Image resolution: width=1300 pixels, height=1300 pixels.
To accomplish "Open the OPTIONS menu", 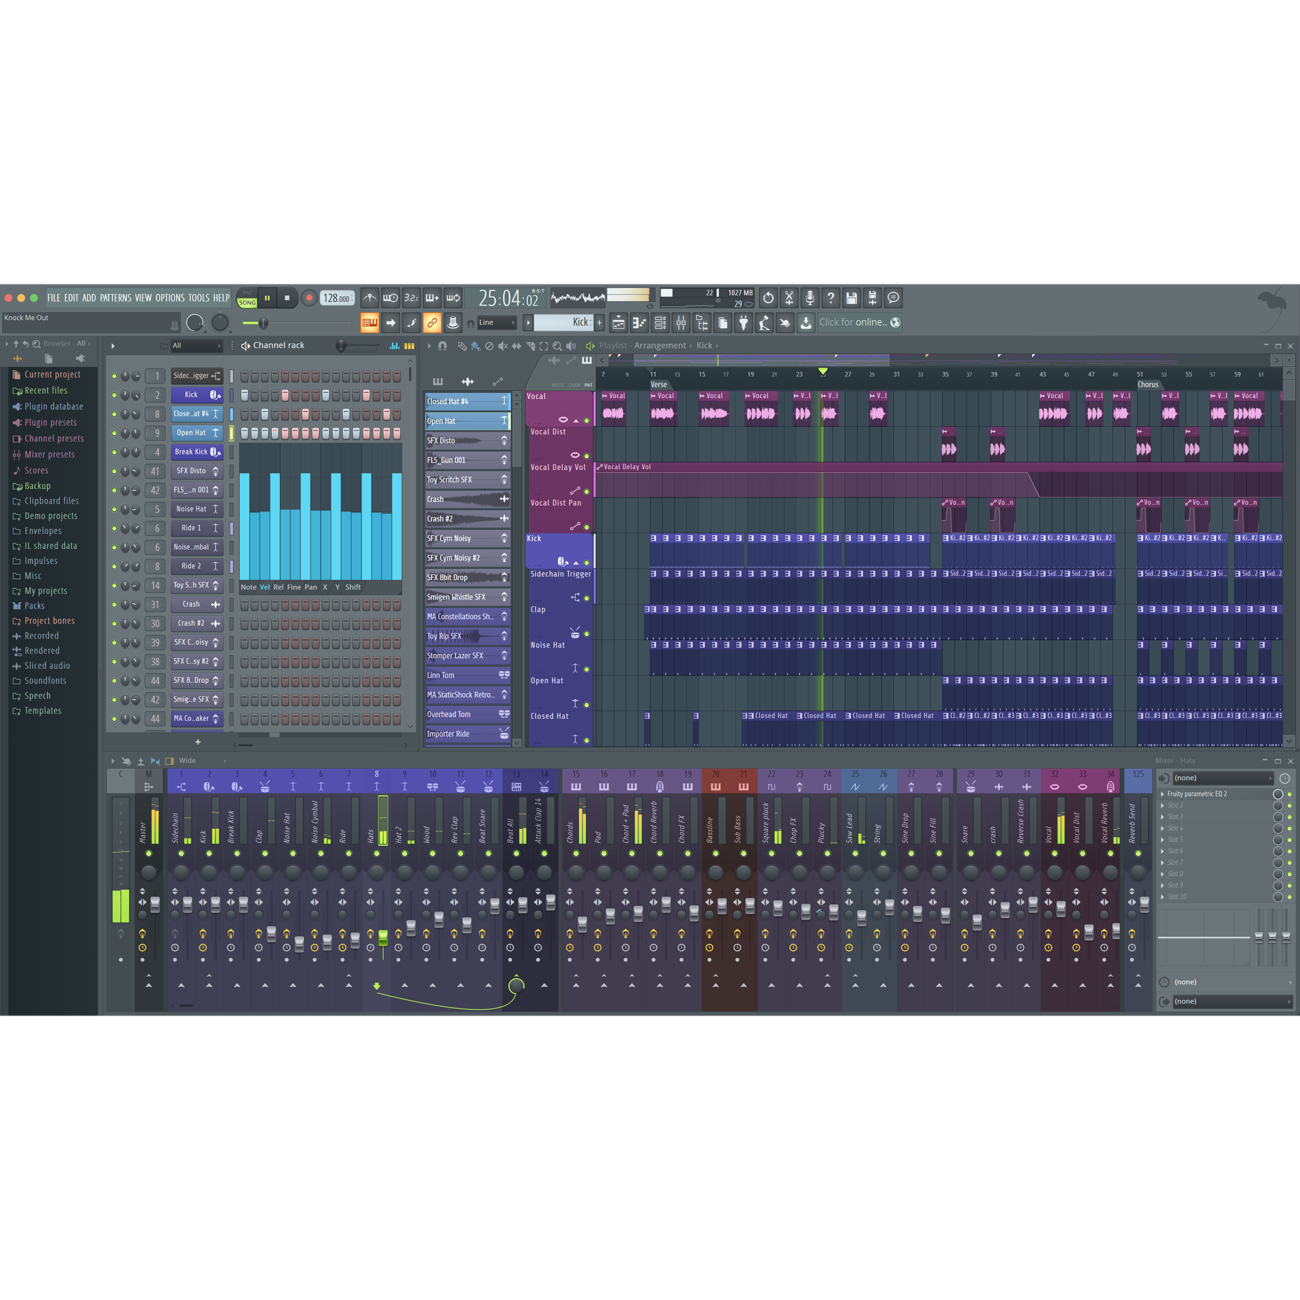I will [170, 297].
